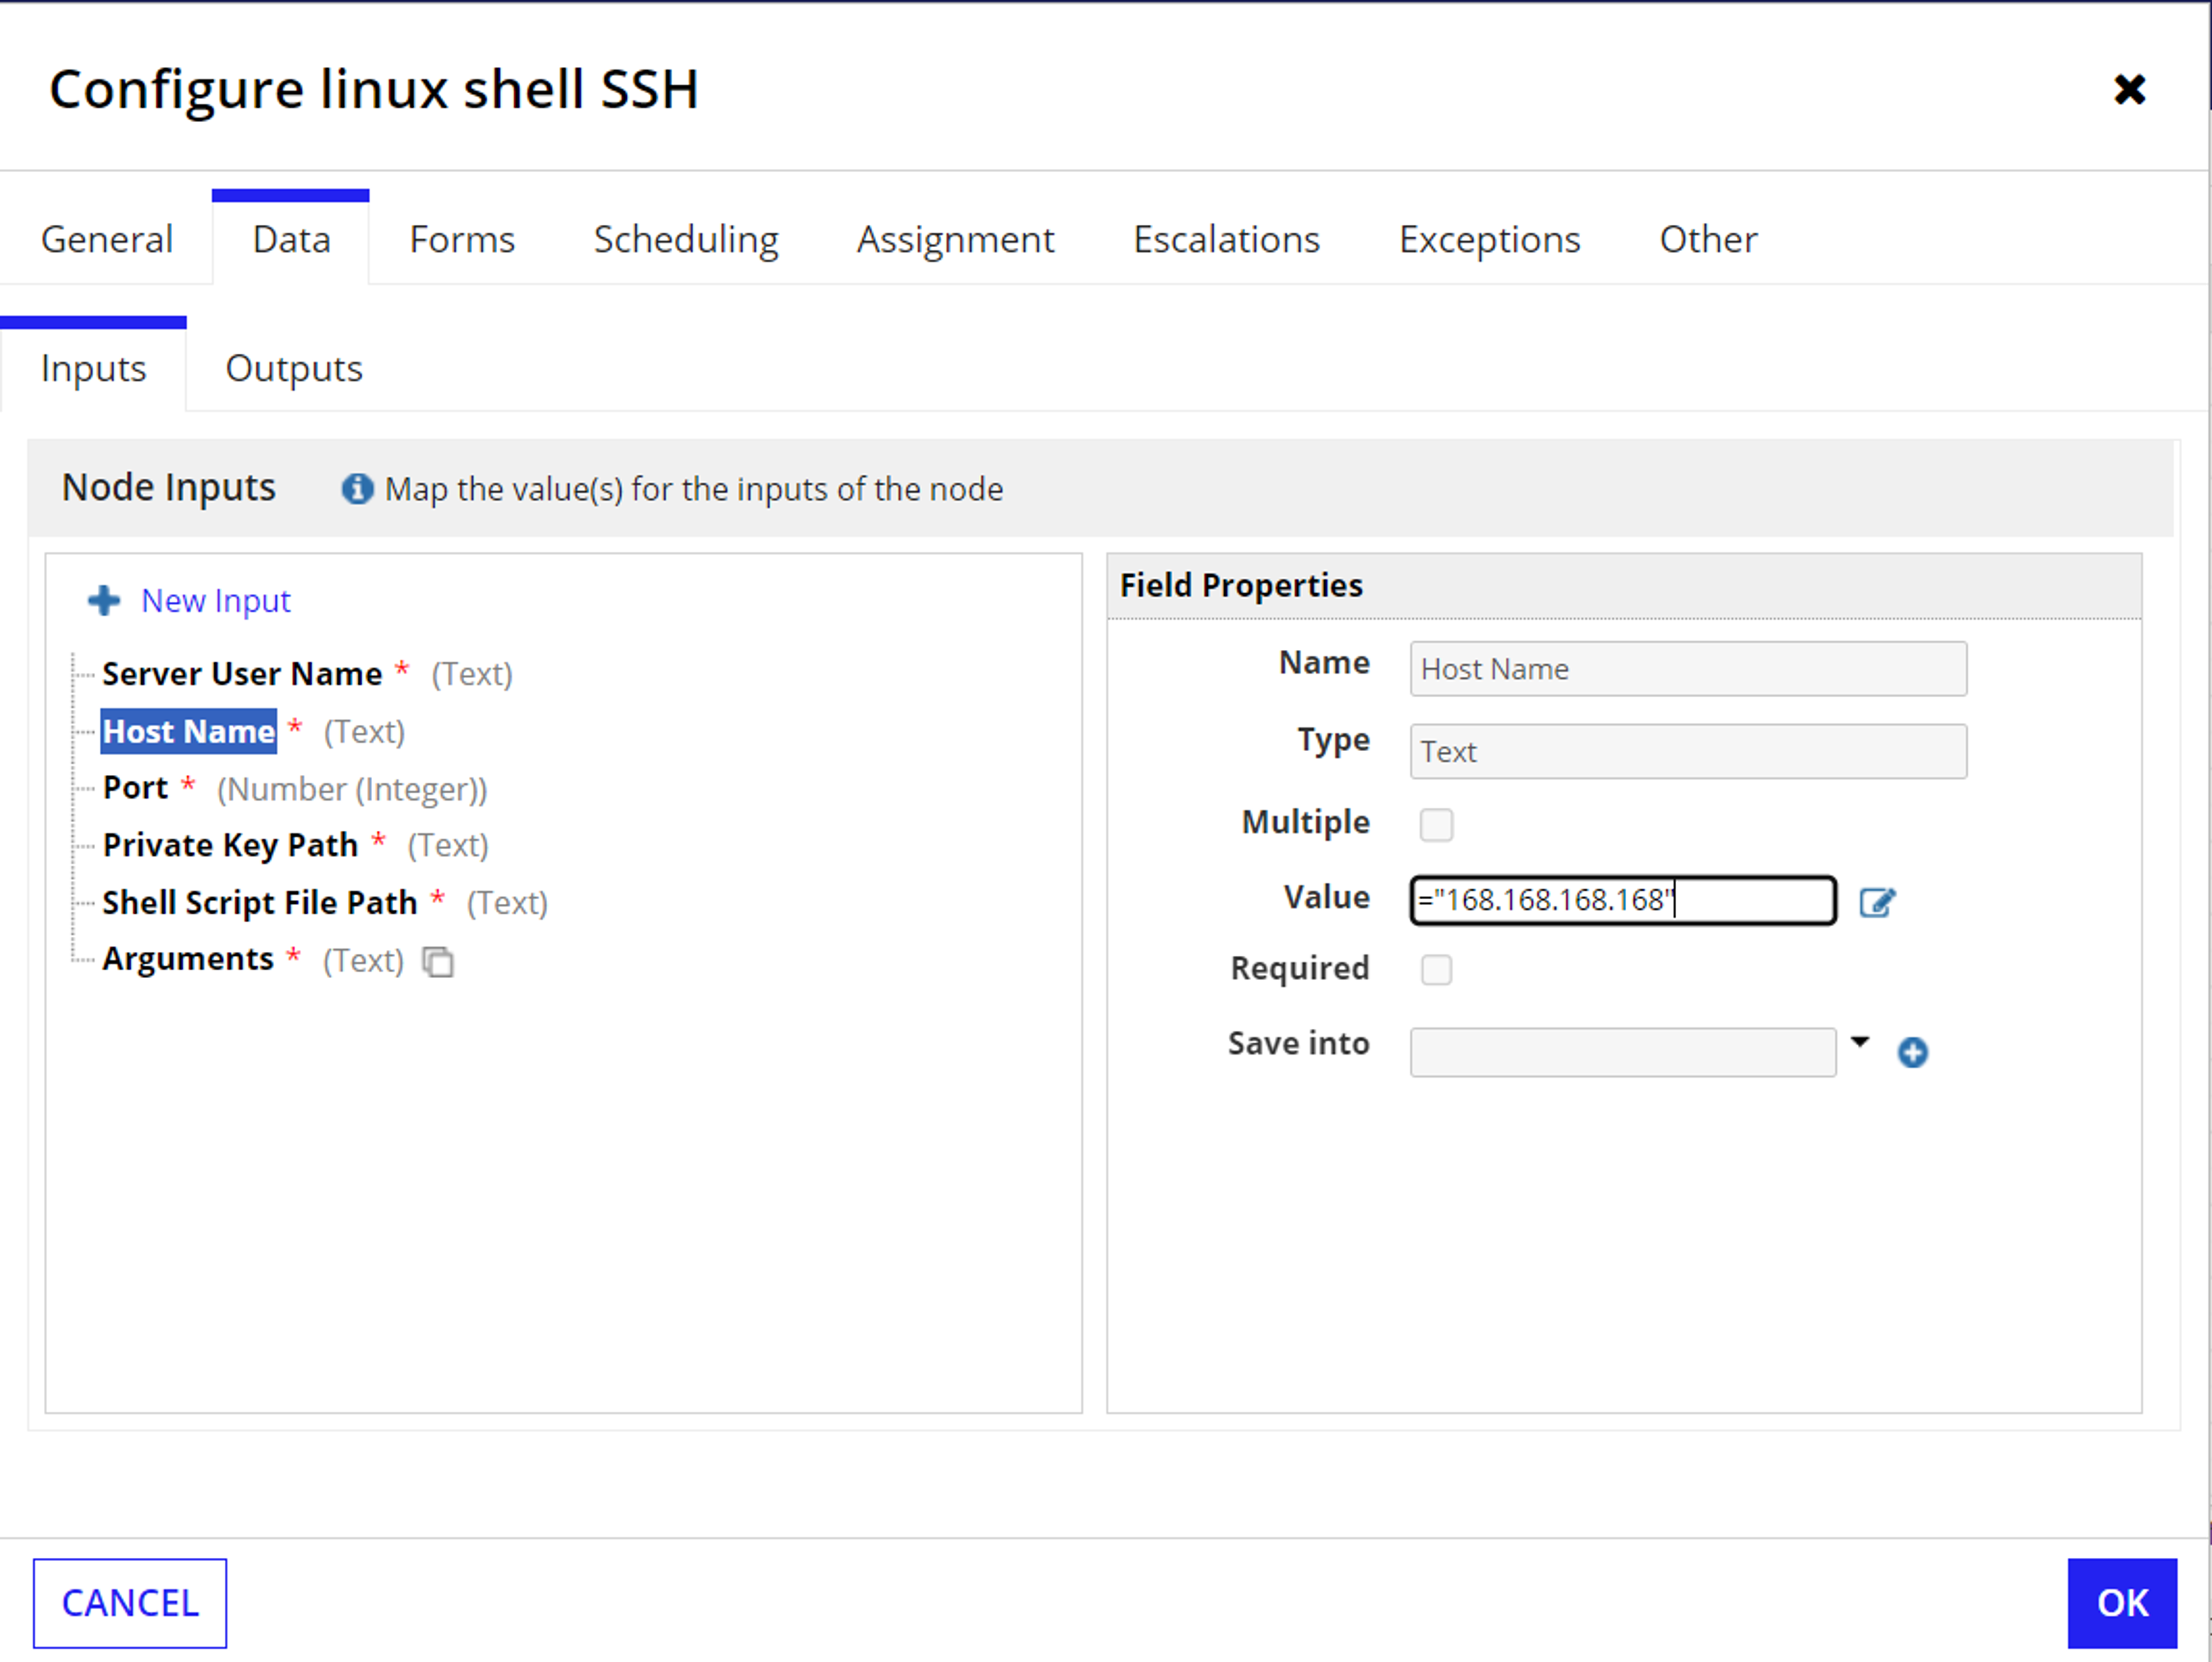
Task: Open the Exceptions tab
Action: 1489,240
